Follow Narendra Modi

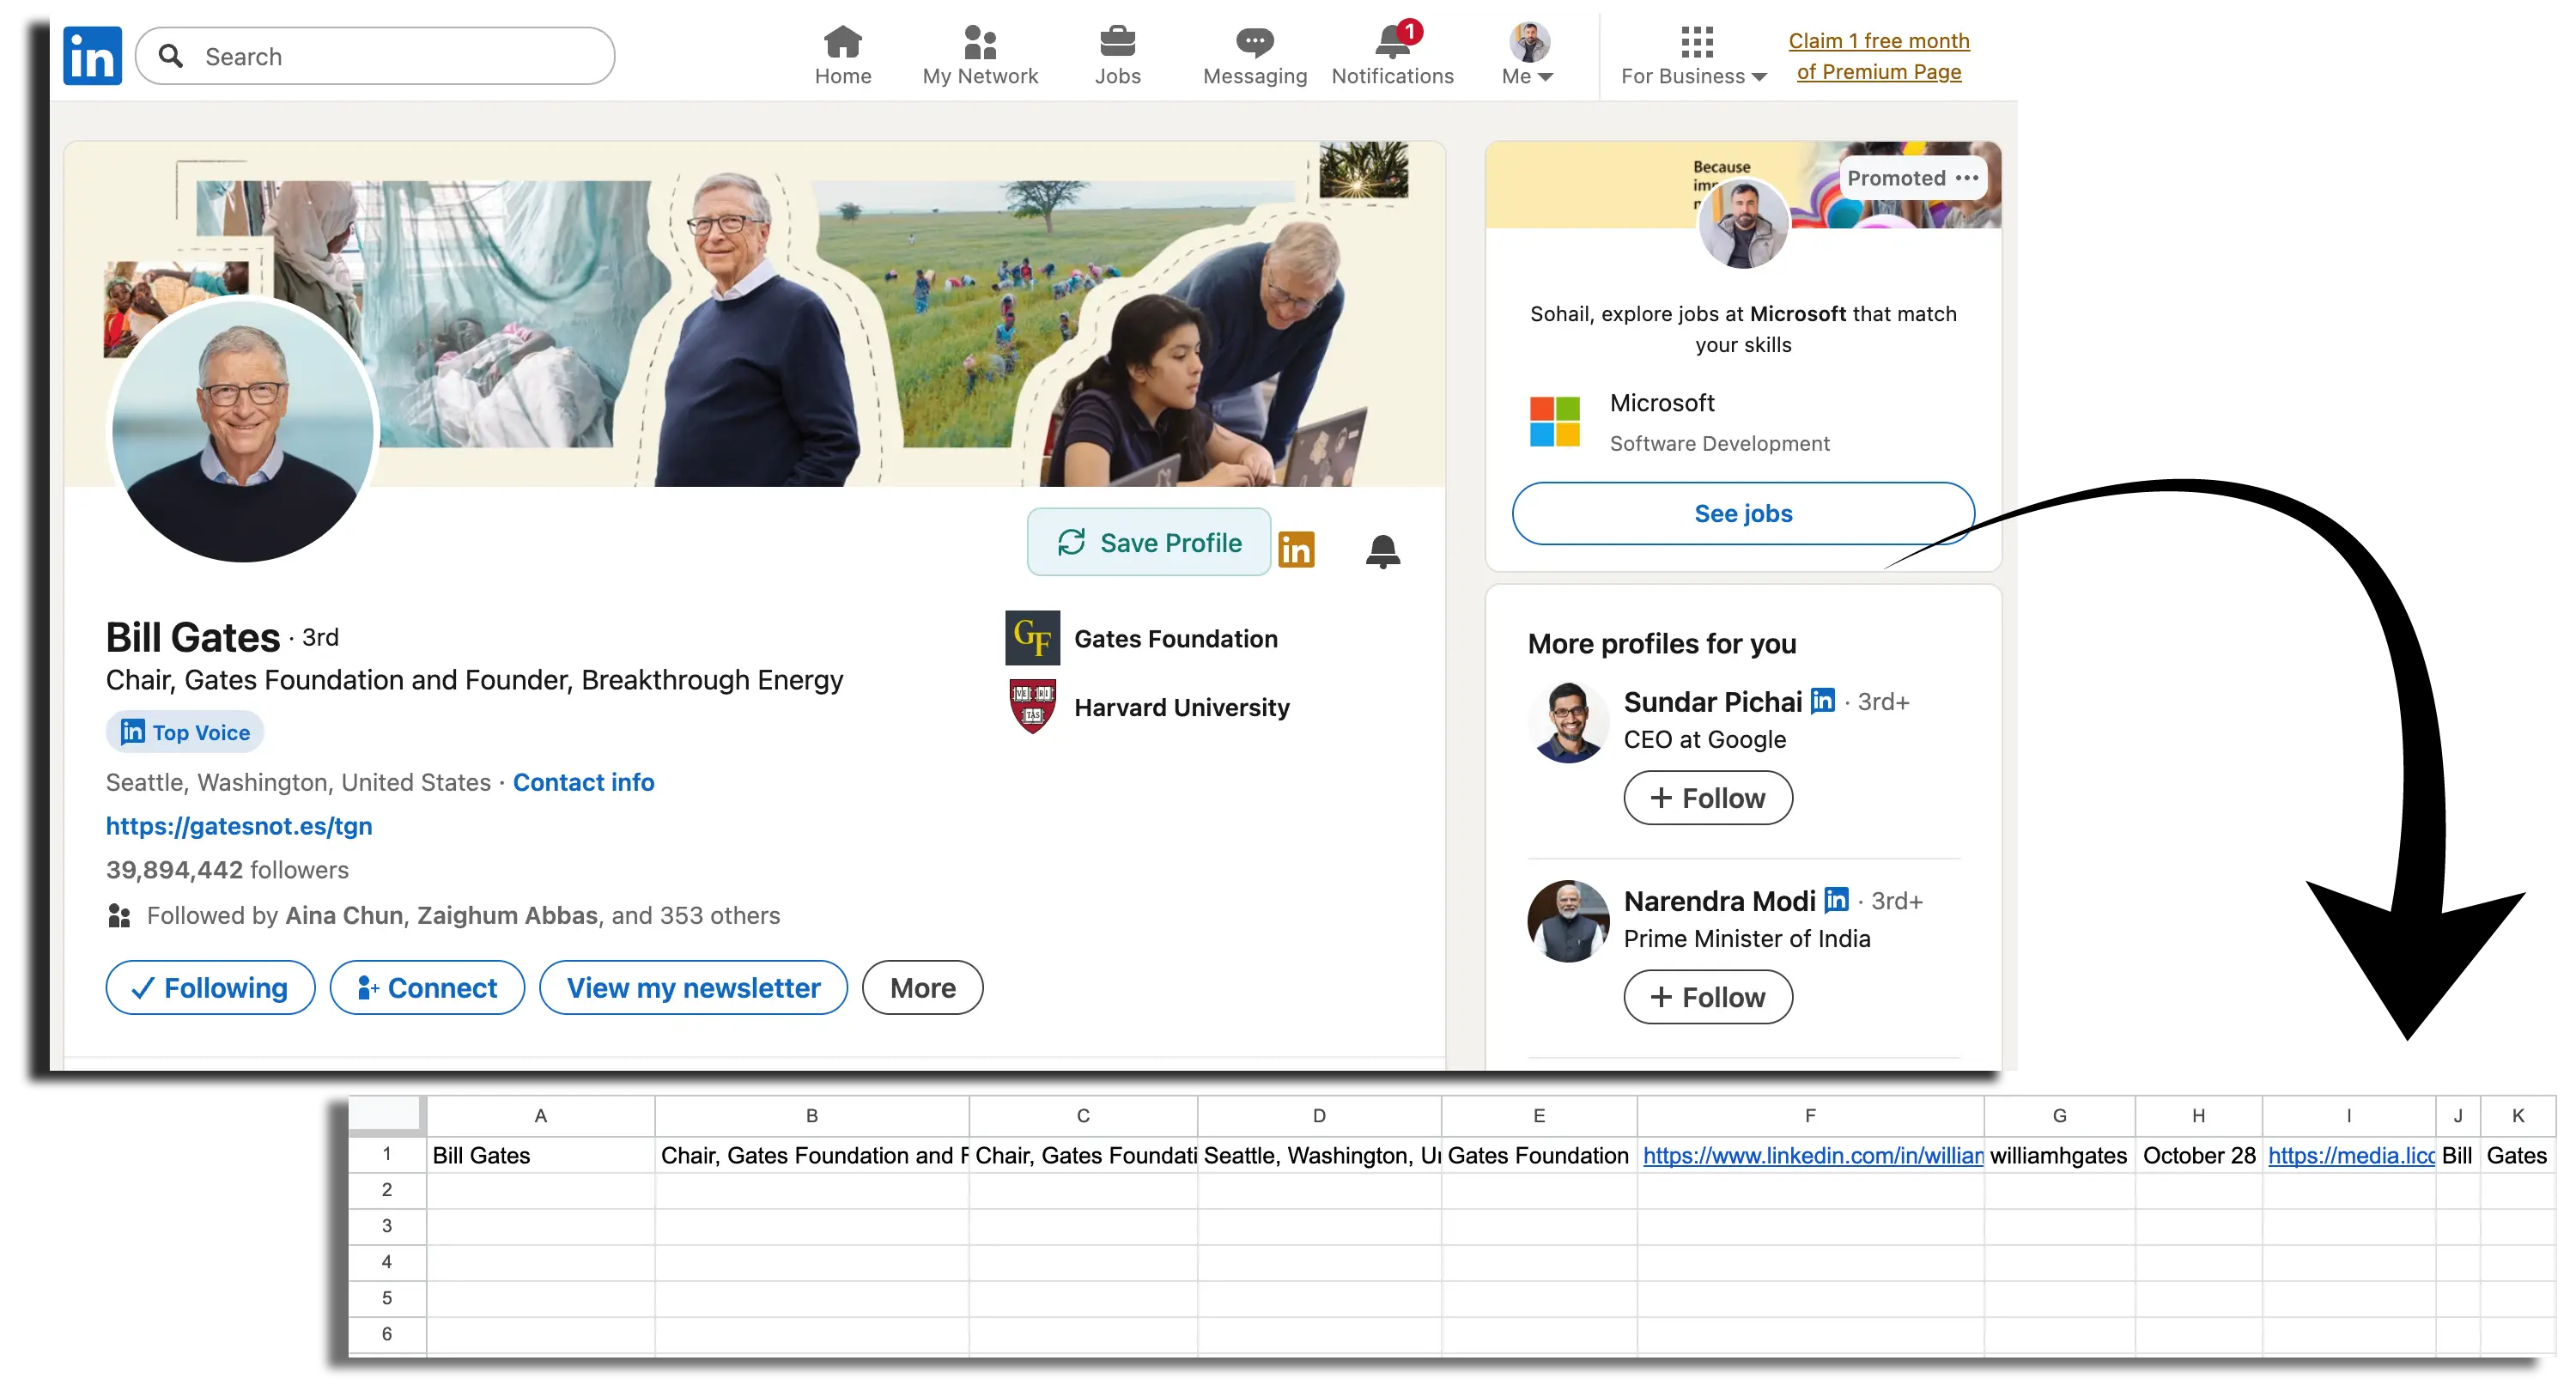pyautogui.click(x=1706, y=996)
